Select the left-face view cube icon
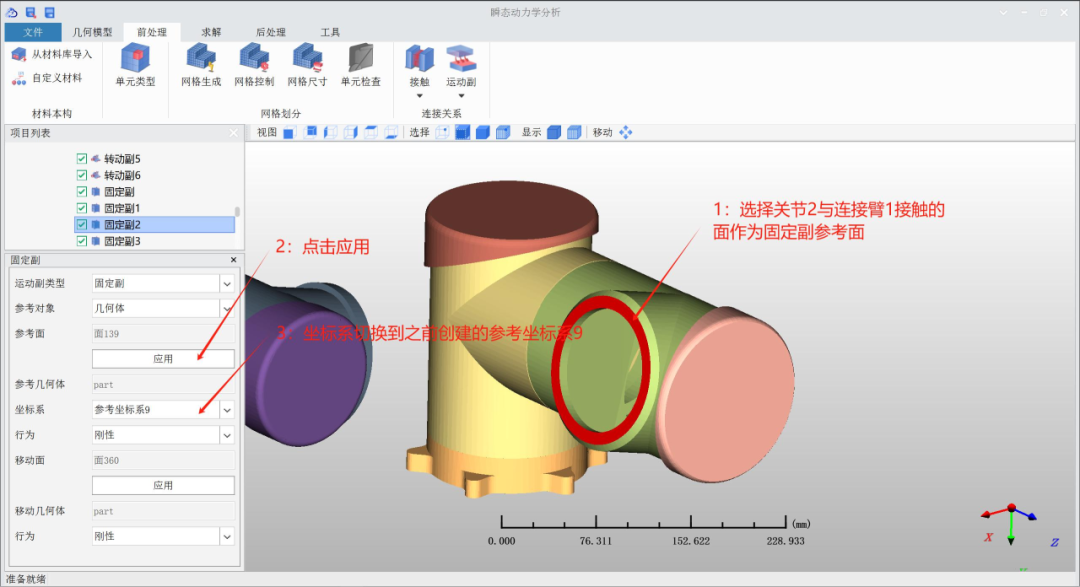Viewport: 1080px width, 587px height. (x=331, y=132)
